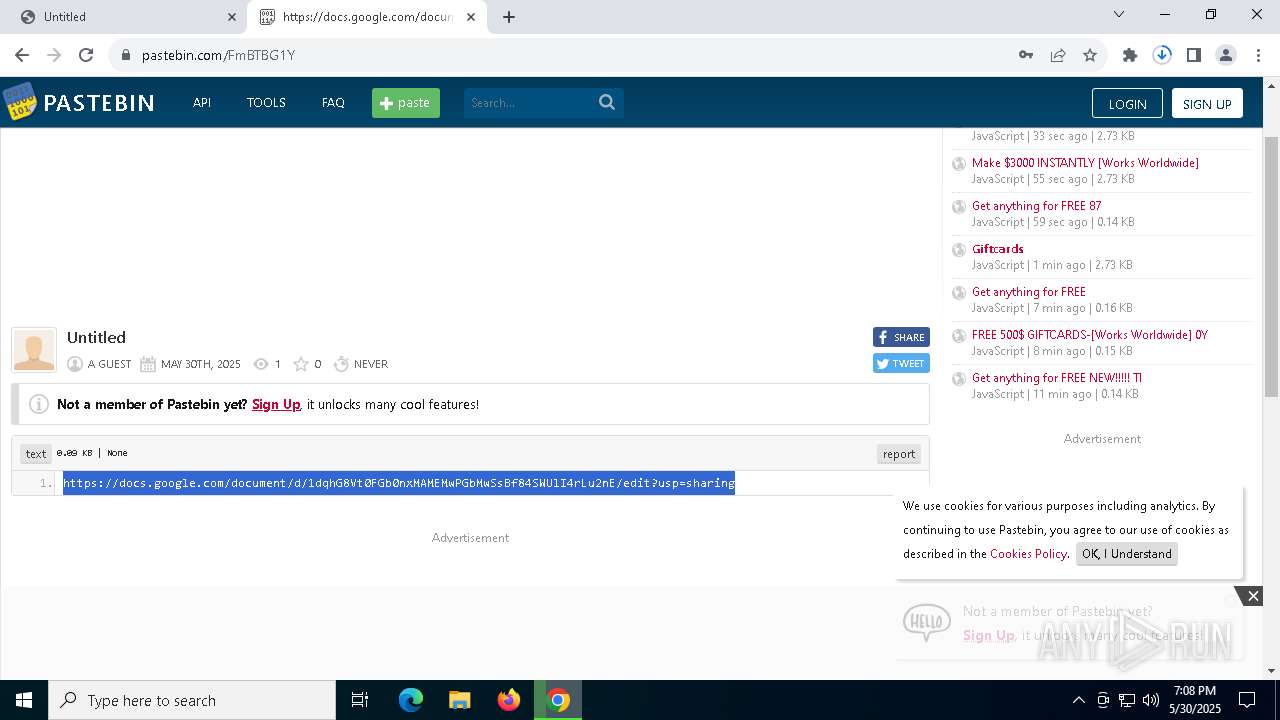The height and width of the screenshot is (720, 1280).
Task: Click the search magnifier icon
Action: [607, 102]
